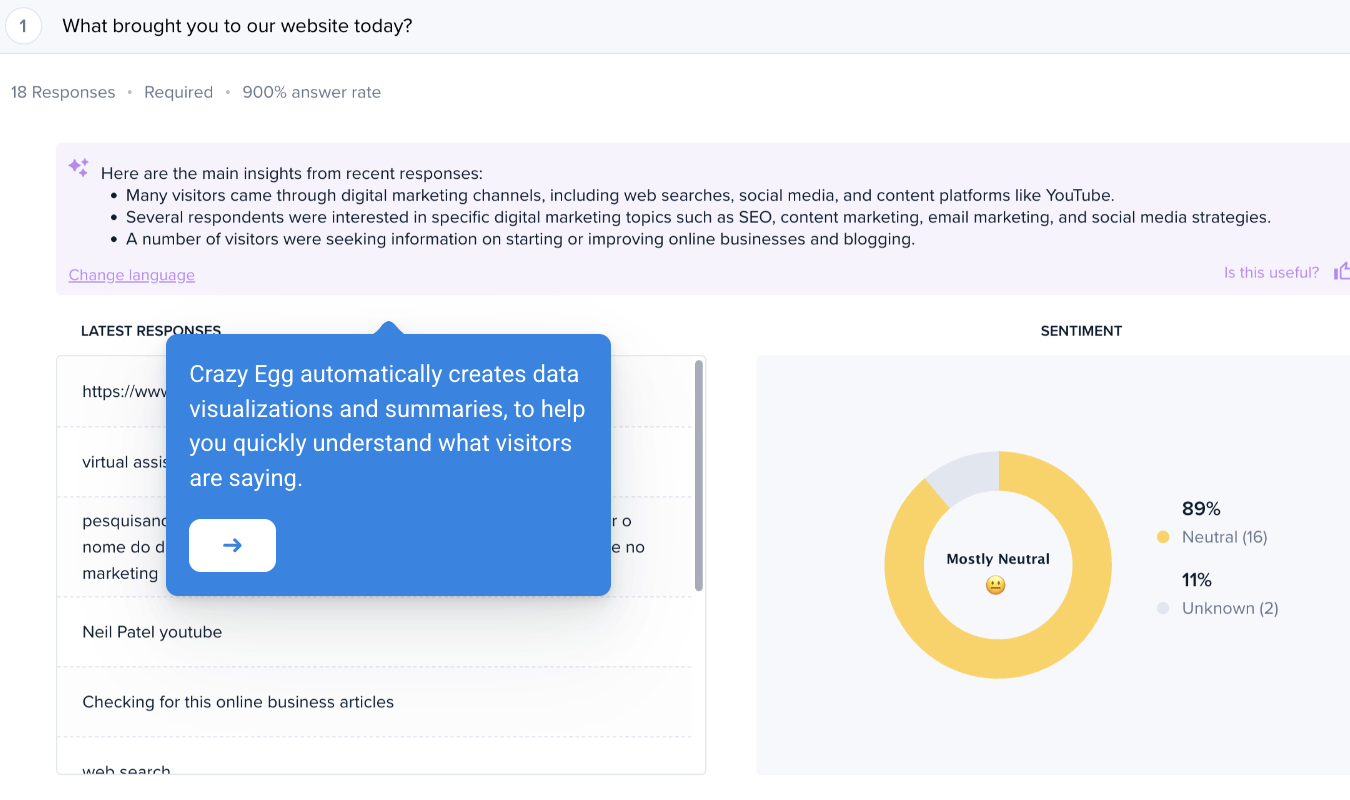The width and height of the screenshot is (1350, 800).
Task: Click the neutral face emoji in donut chart
Action: (995, 585)
